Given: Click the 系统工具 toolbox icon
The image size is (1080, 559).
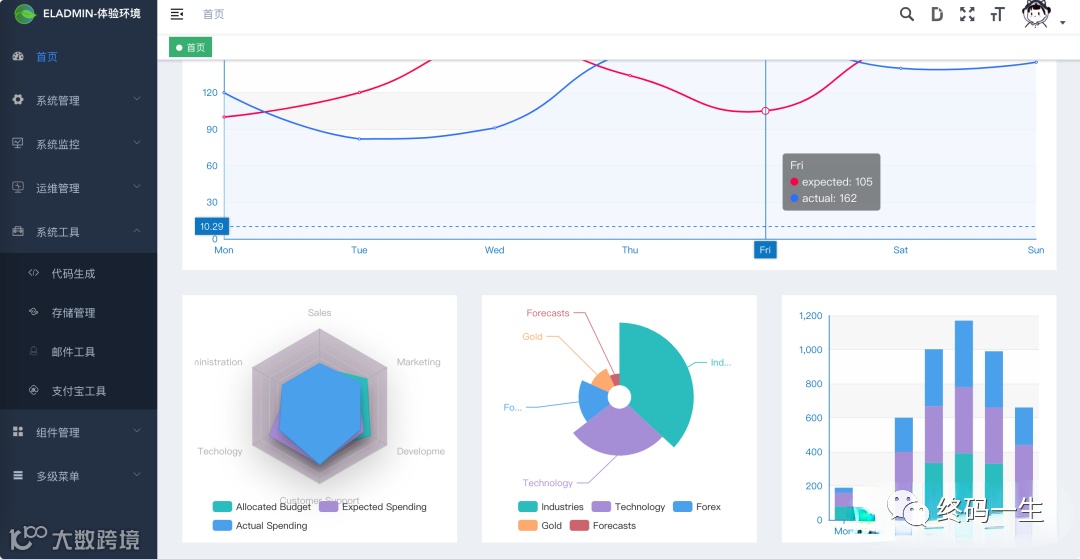Looking at the screenshot, I should [x=19, y=231].
